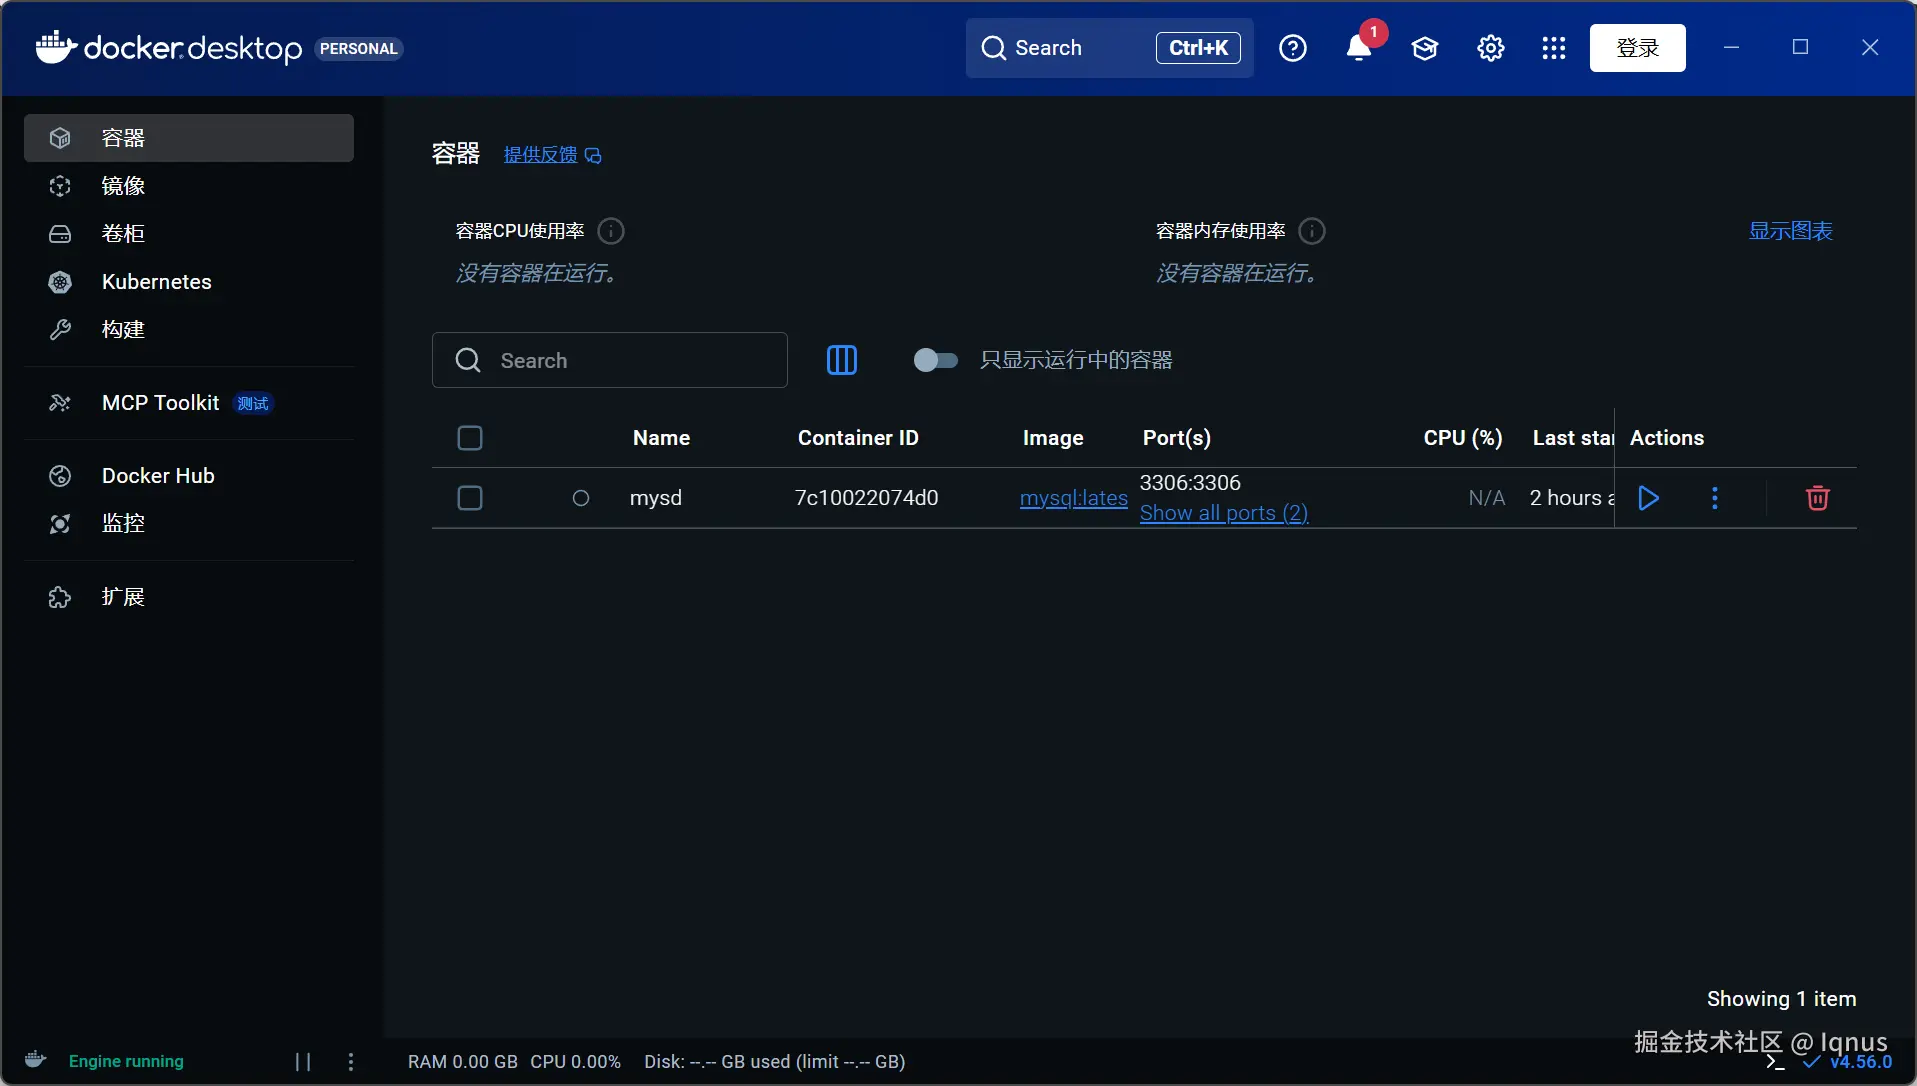Click the Container ID column header
The height and width of the screenshot is (1086, 1917).
(x=858, y=438)
